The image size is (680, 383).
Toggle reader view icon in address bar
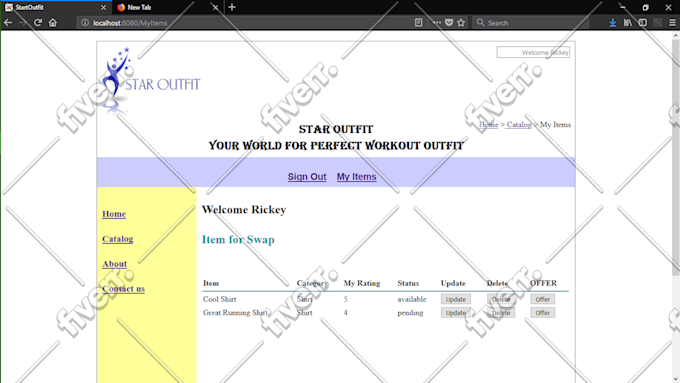click(418, 23)
